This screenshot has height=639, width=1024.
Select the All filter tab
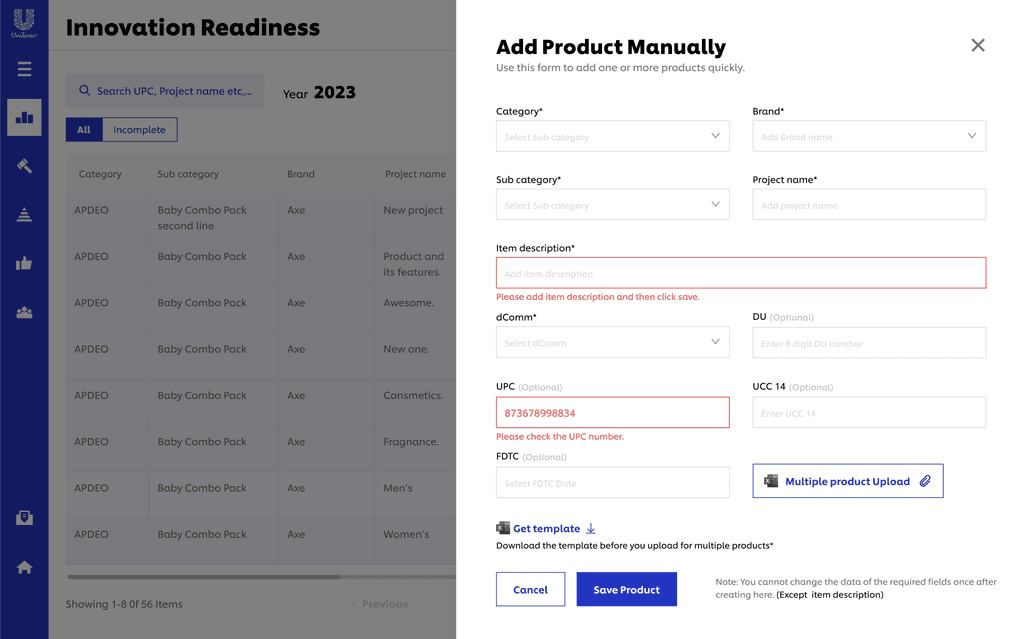point(84,130)
